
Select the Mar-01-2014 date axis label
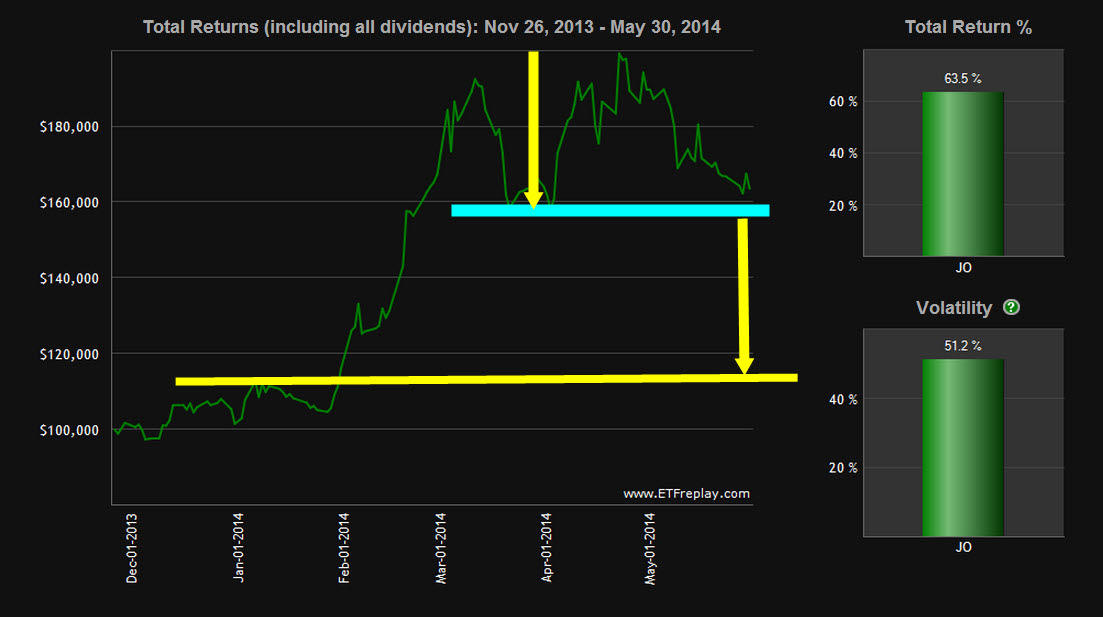coord(443,548)
